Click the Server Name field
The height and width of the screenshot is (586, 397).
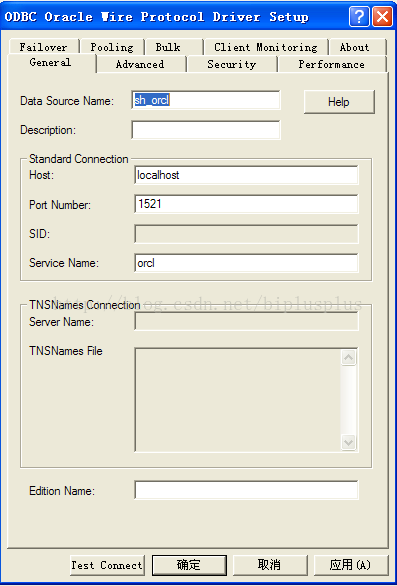tap(246, 321)
